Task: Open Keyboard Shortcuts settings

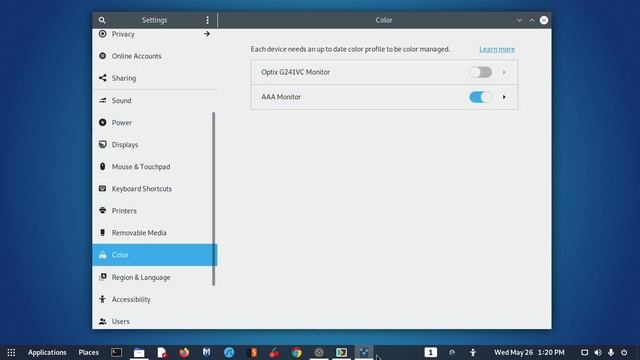Action: pyautogui.click(x=155, y=189)
